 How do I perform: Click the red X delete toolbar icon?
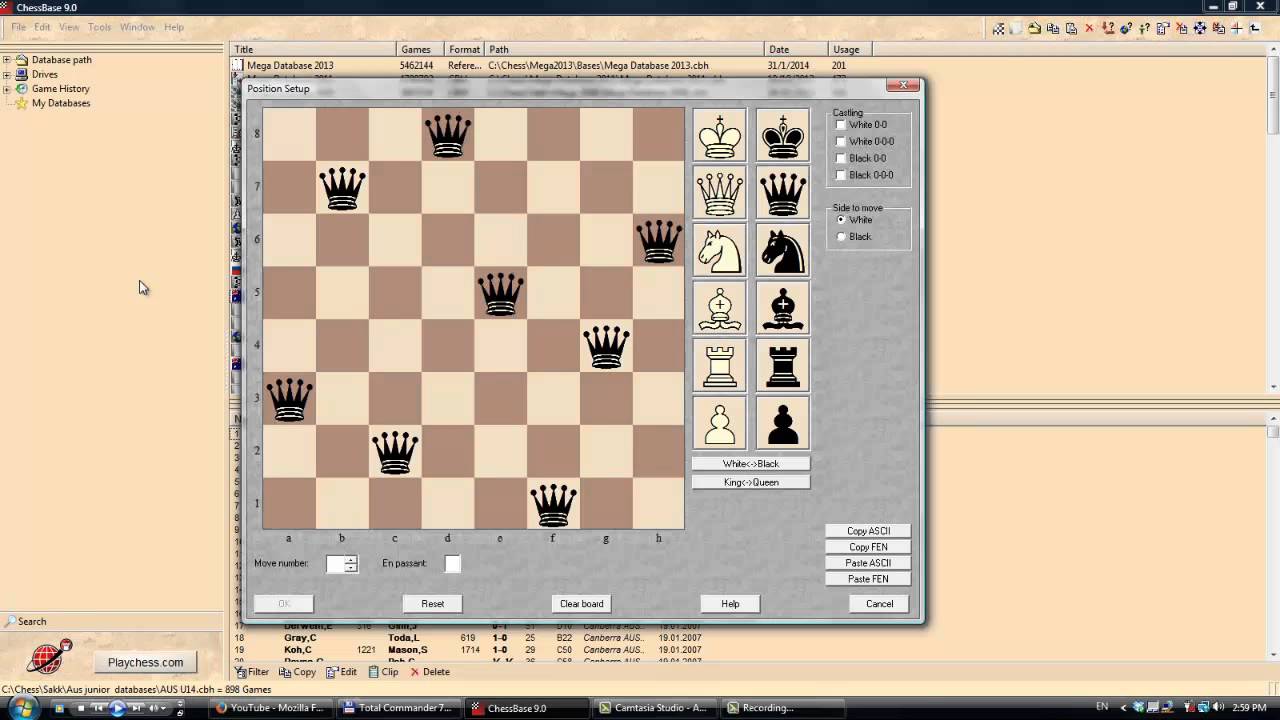1089,28
